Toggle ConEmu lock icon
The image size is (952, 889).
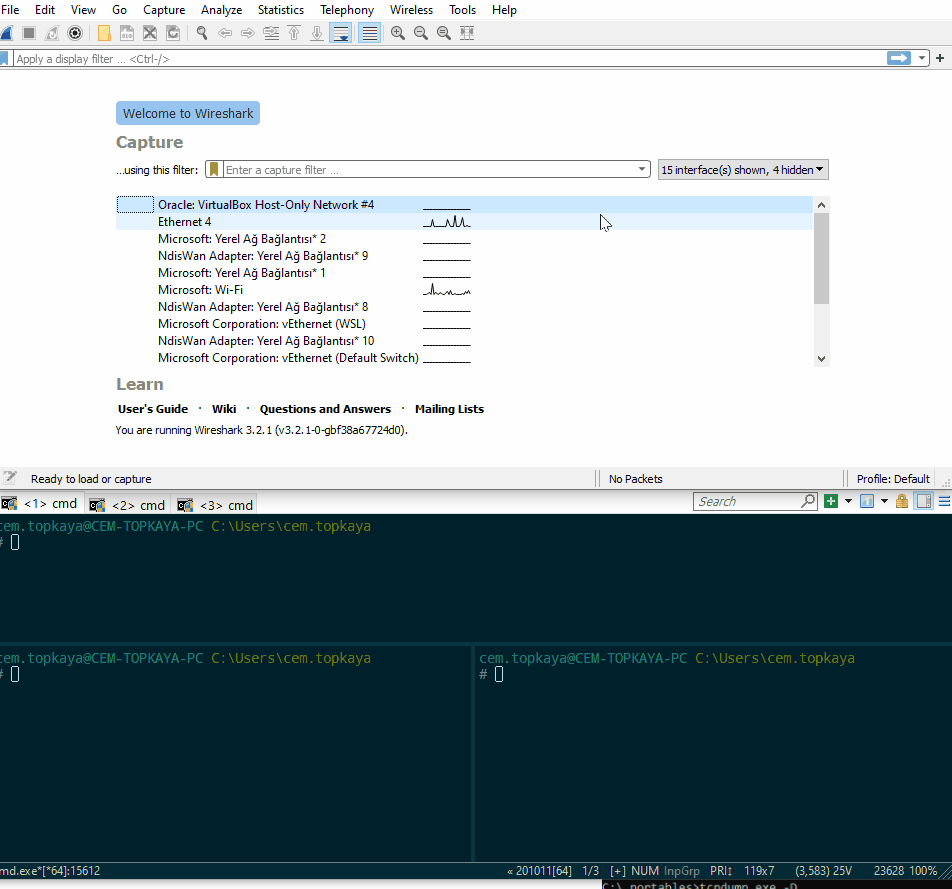902,501
